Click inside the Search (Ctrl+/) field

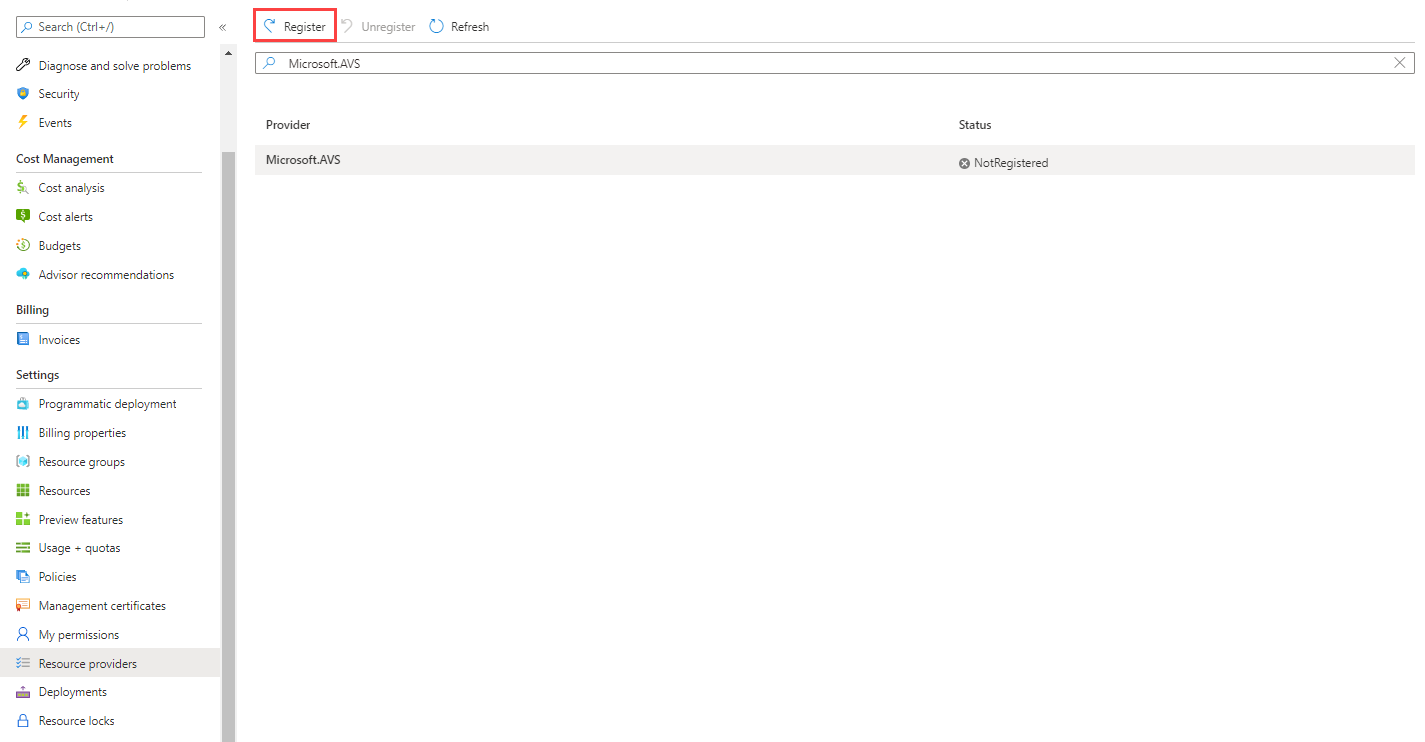[110, 27]
